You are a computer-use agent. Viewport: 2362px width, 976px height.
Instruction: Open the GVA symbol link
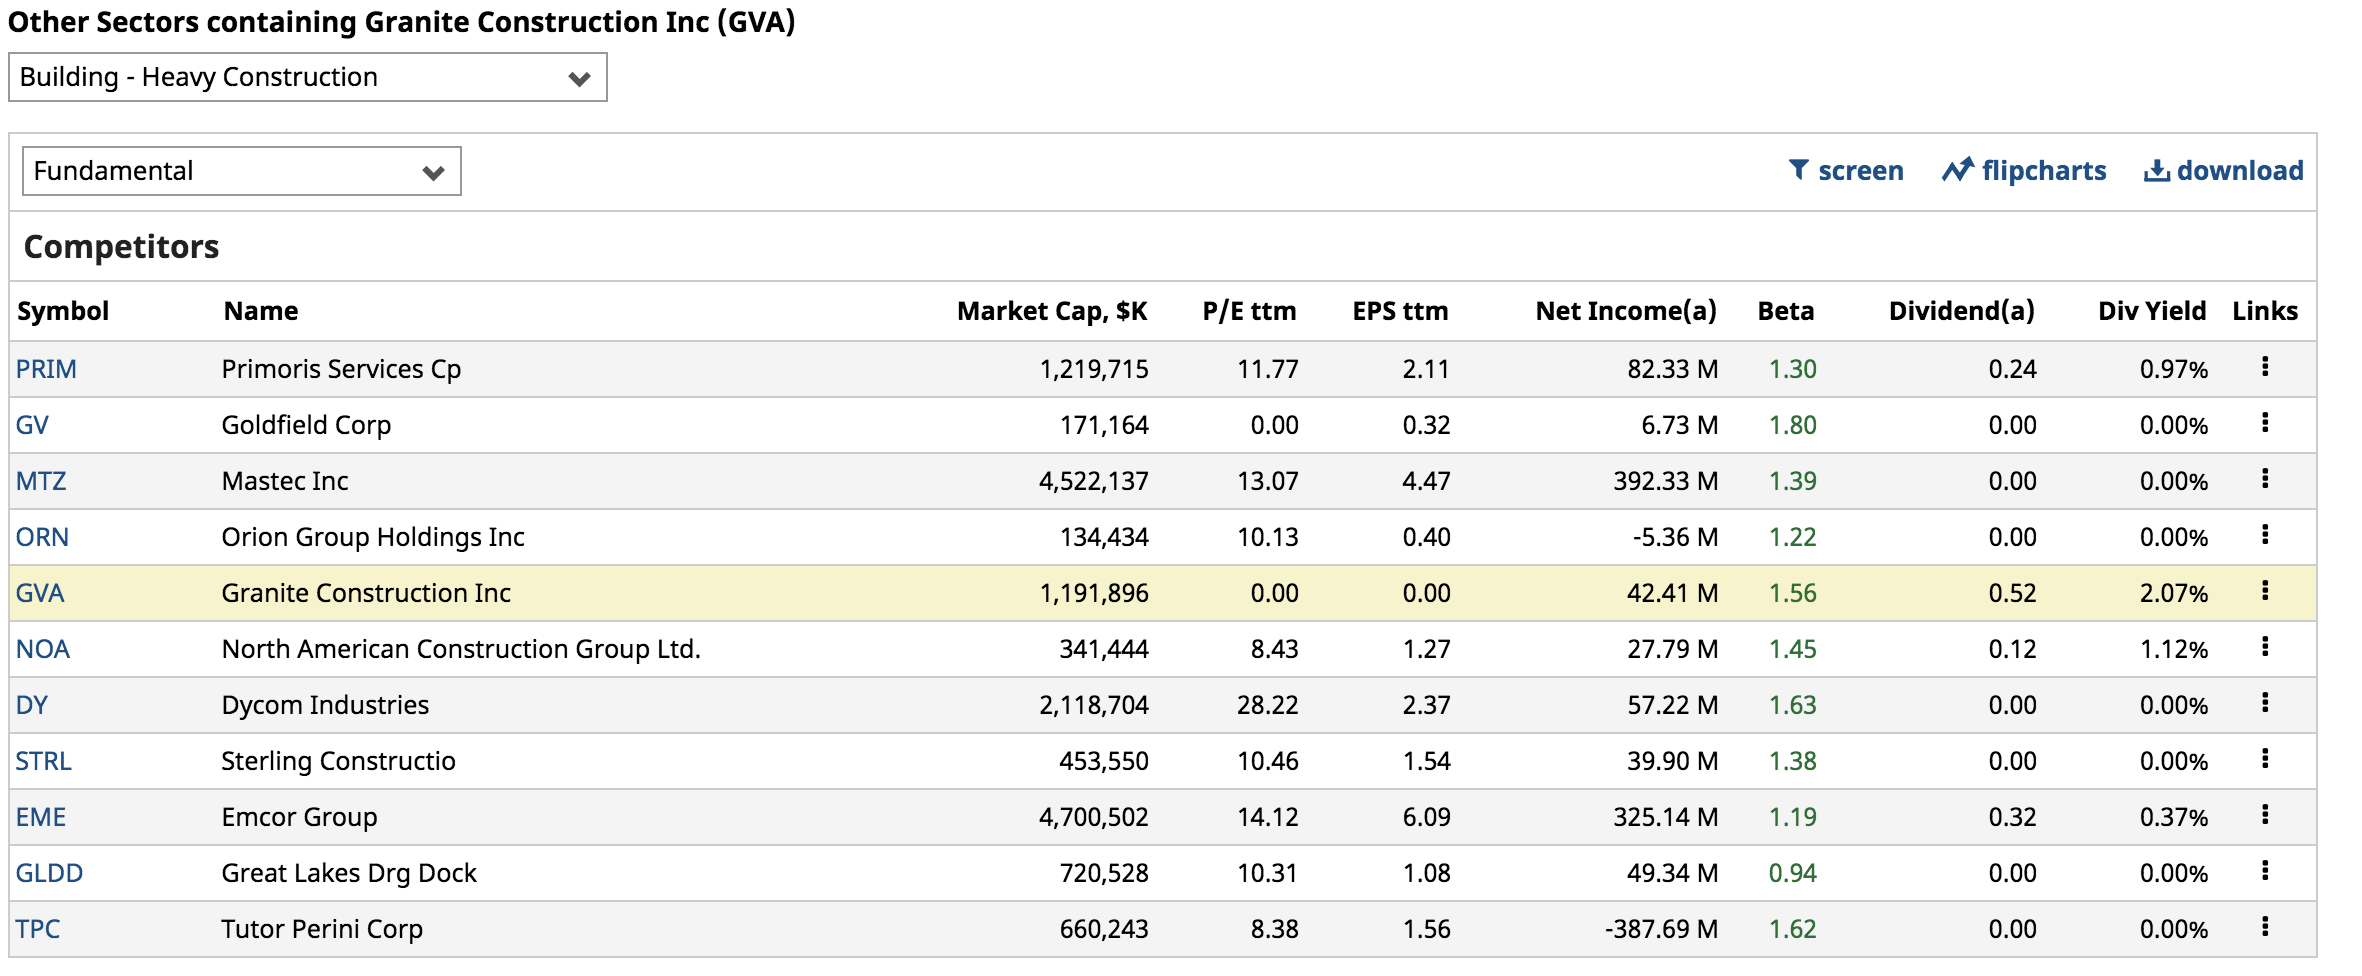(40, 593)
